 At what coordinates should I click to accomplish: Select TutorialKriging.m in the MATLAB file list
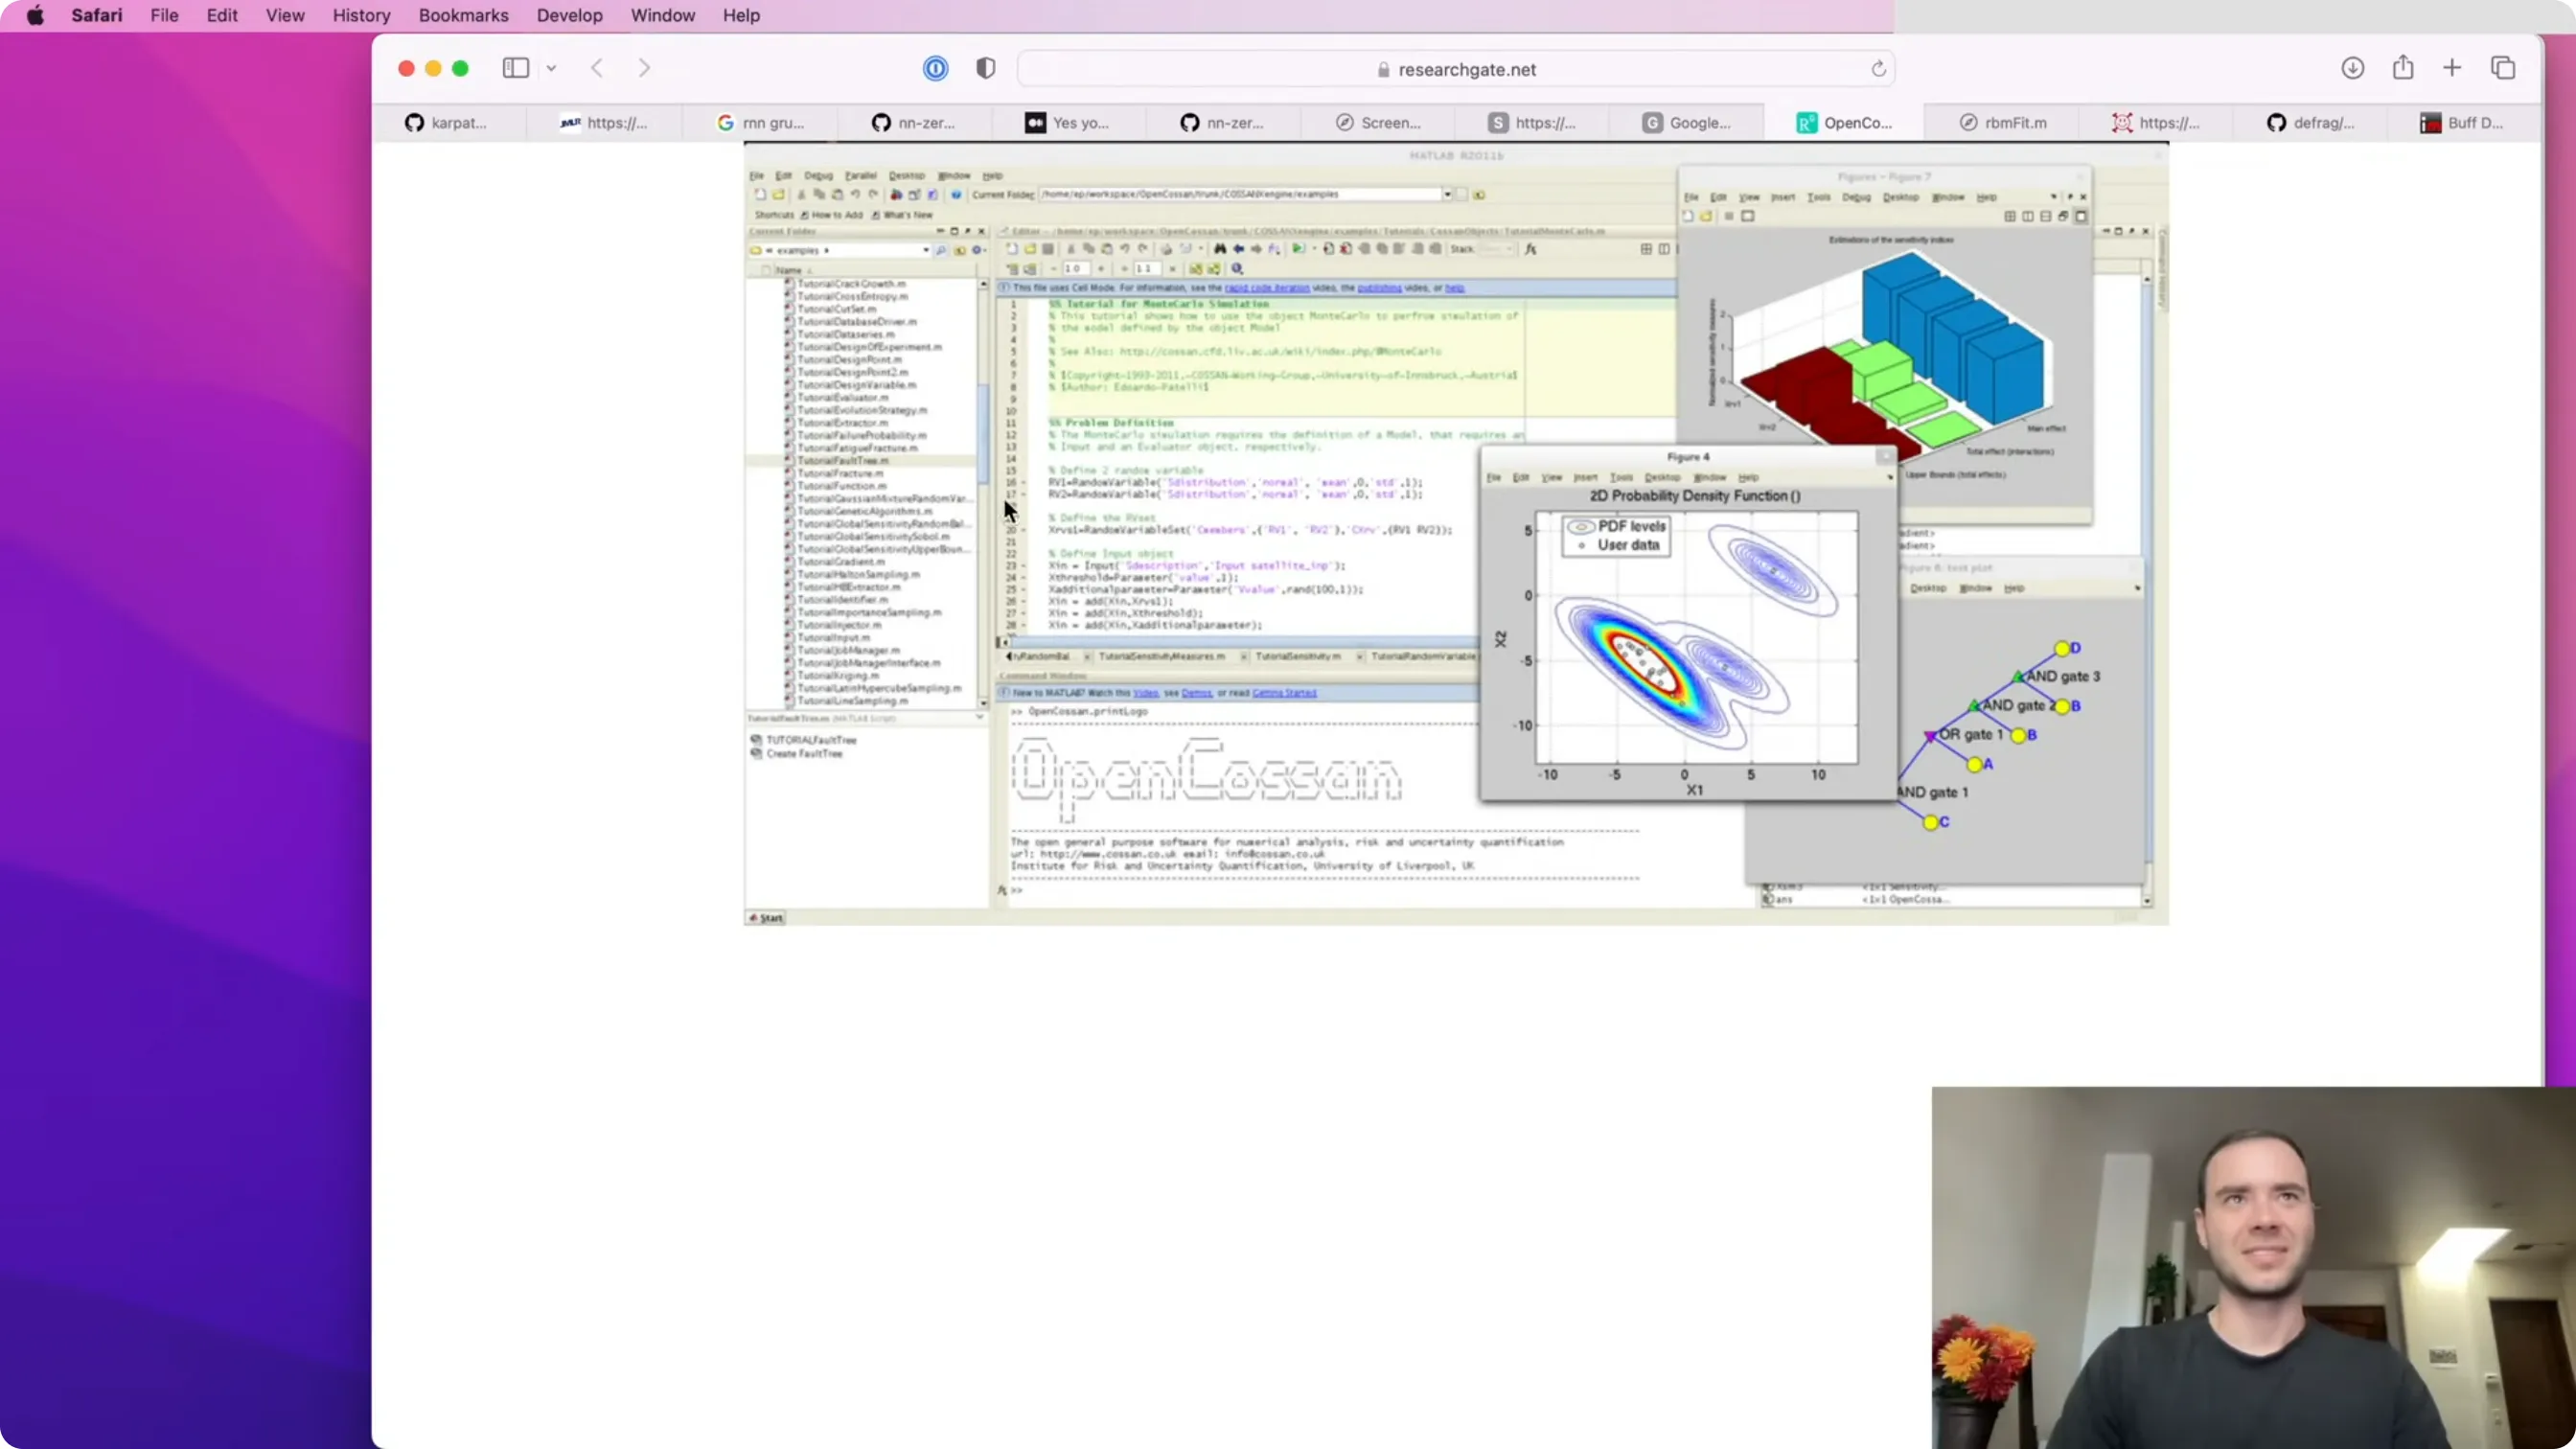point(838,676)
